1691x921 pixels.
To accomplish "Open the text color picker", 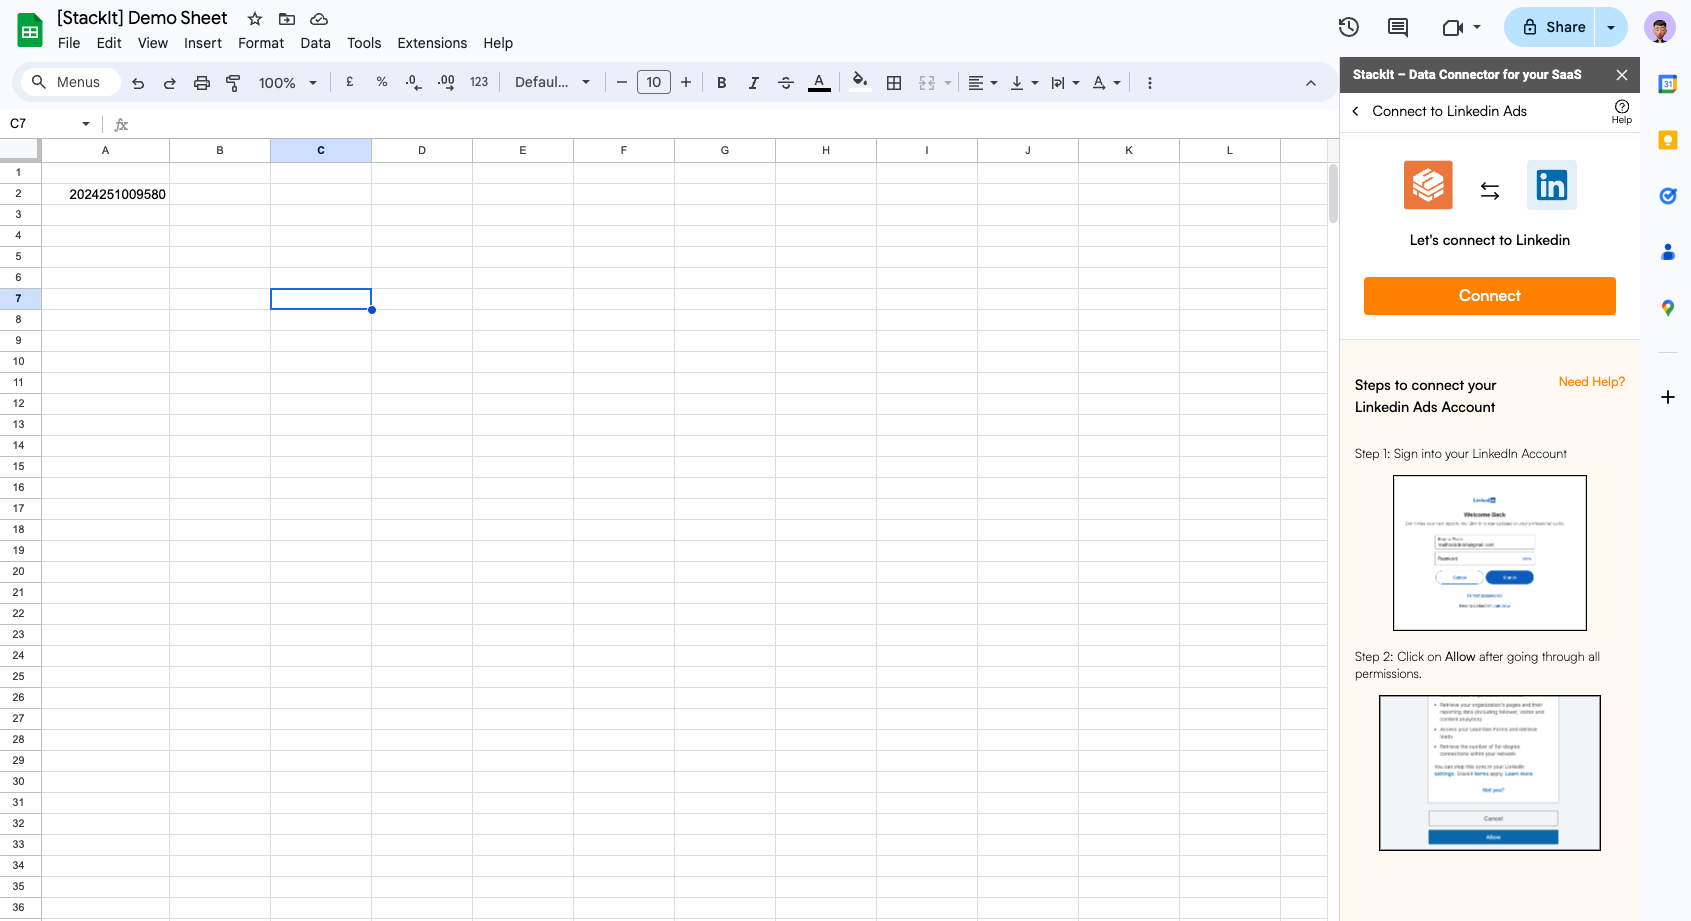I will tap(819, 82).
